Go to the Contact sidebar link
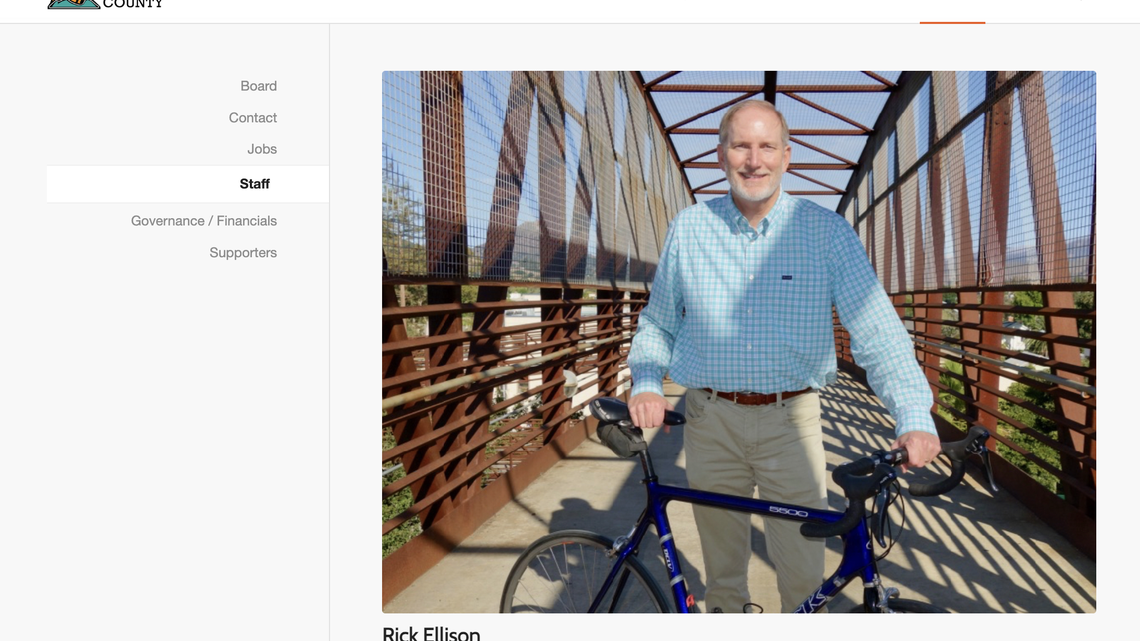 pos(252,118)
